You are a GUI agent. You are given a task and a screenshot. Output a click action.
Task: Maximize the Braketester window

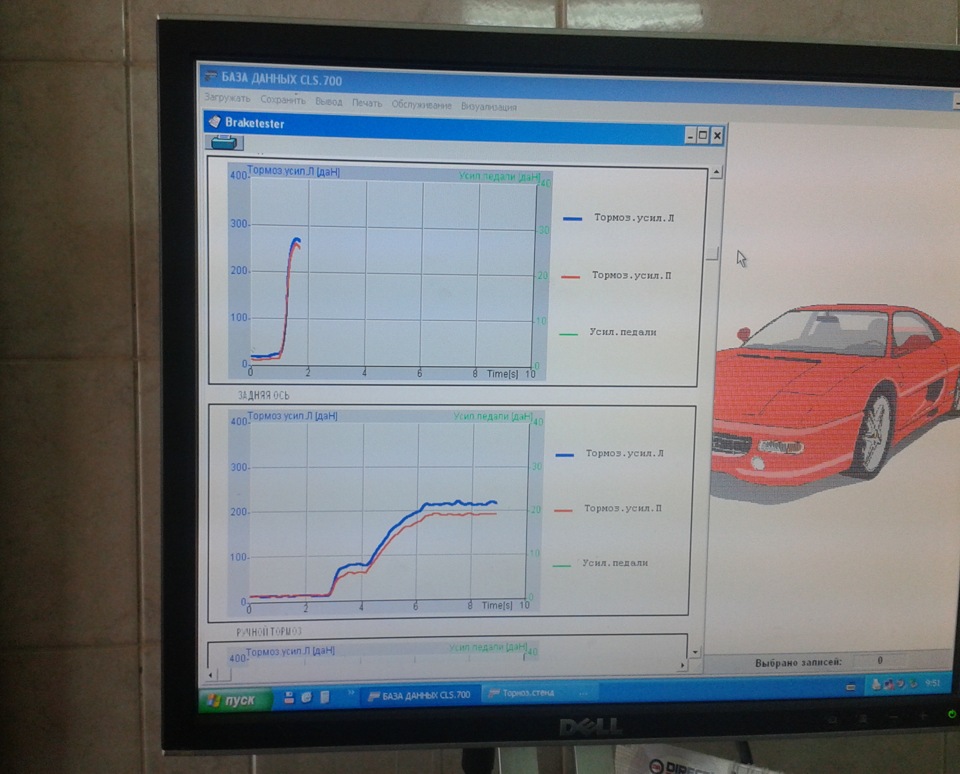(x=703, y=135)
